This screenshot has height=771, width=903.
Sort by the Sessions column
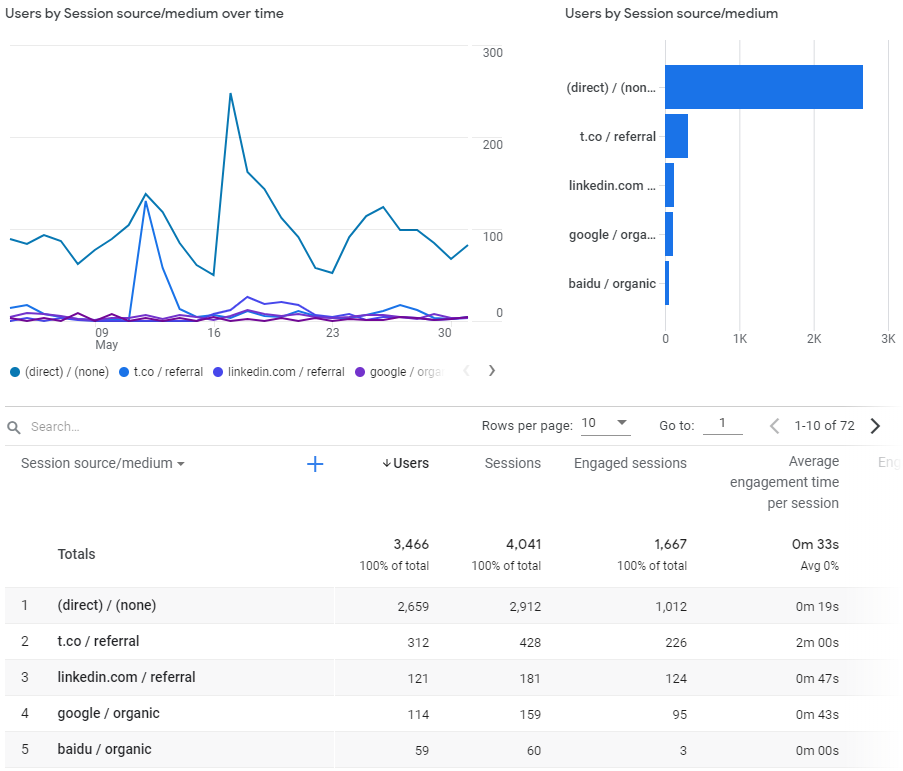(x=513, y=464)
